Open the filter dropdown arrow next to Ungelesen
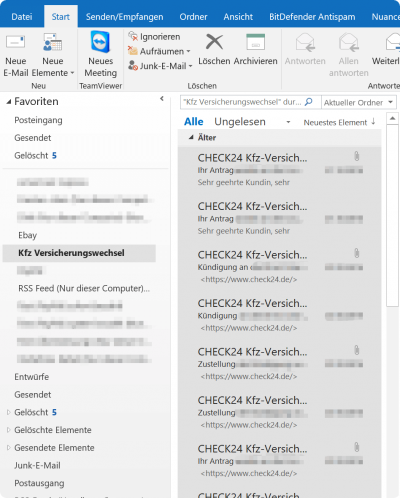 (x=288, y=122)
